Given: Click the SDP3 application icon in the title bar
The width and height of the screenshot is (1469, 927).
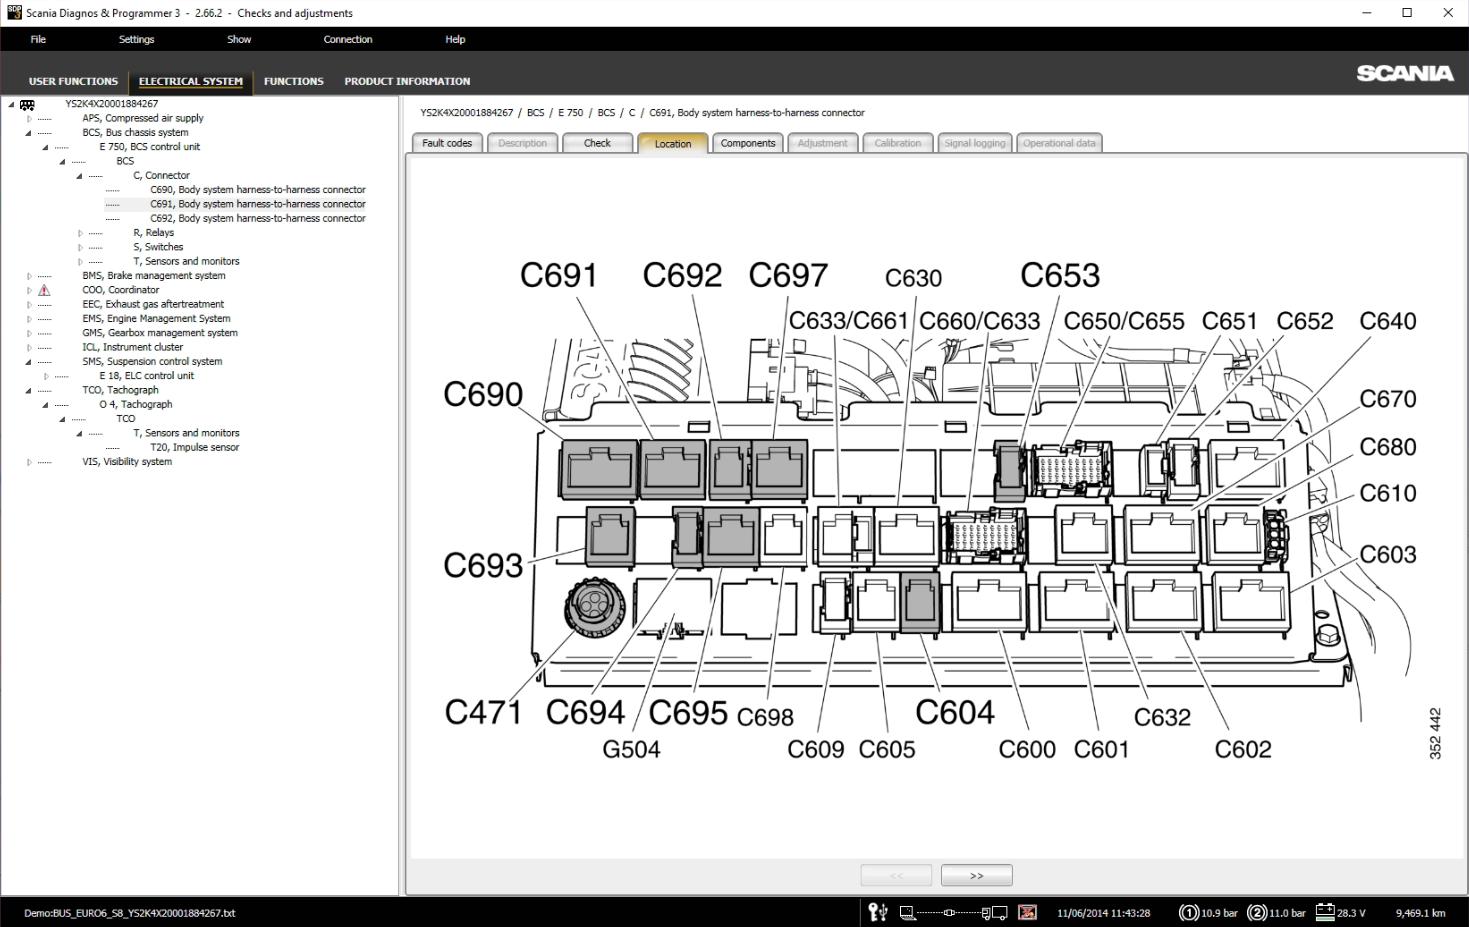Looking at the screenshot, I should click(x=14, y=13).
